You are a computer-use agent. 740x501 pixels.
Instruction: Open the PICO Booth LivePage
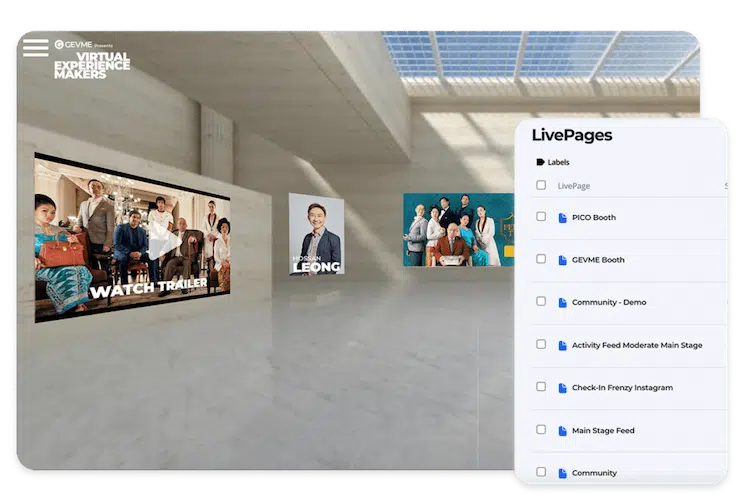click(594, 217)
